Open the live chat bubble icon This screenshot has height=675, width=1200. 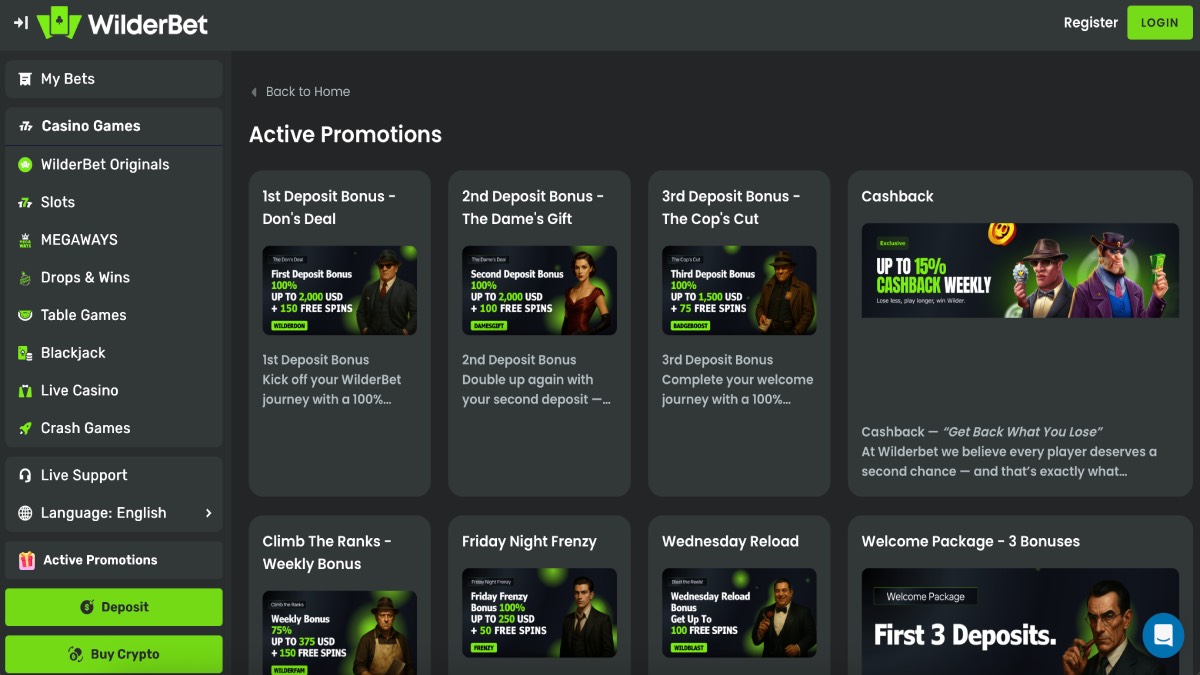point(1162,634)
